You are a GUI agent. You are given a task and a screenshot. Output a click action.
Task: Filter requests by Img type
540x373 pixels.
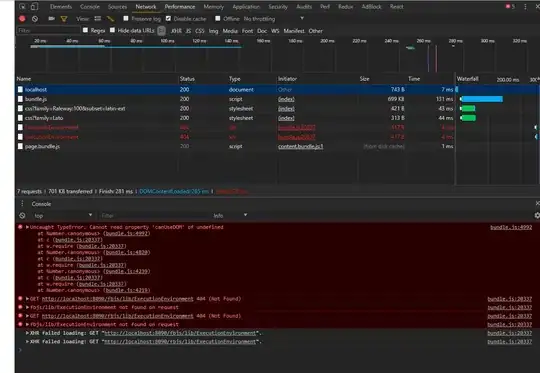[x=214, y=31]
